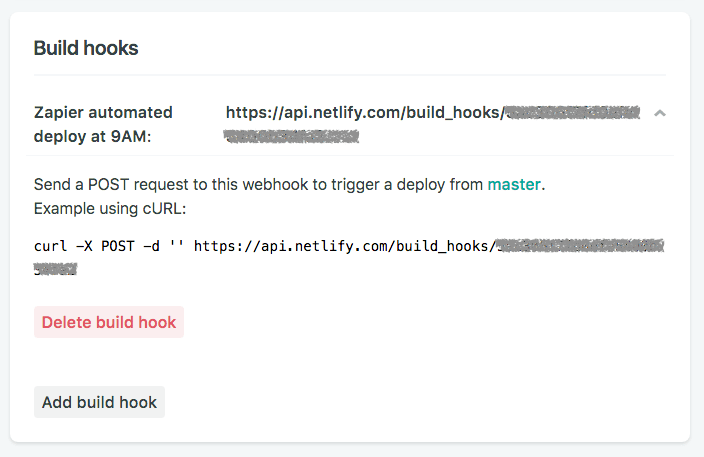
Task: Click the 'POST -d' flags in the command
Action: pos(130,246)
